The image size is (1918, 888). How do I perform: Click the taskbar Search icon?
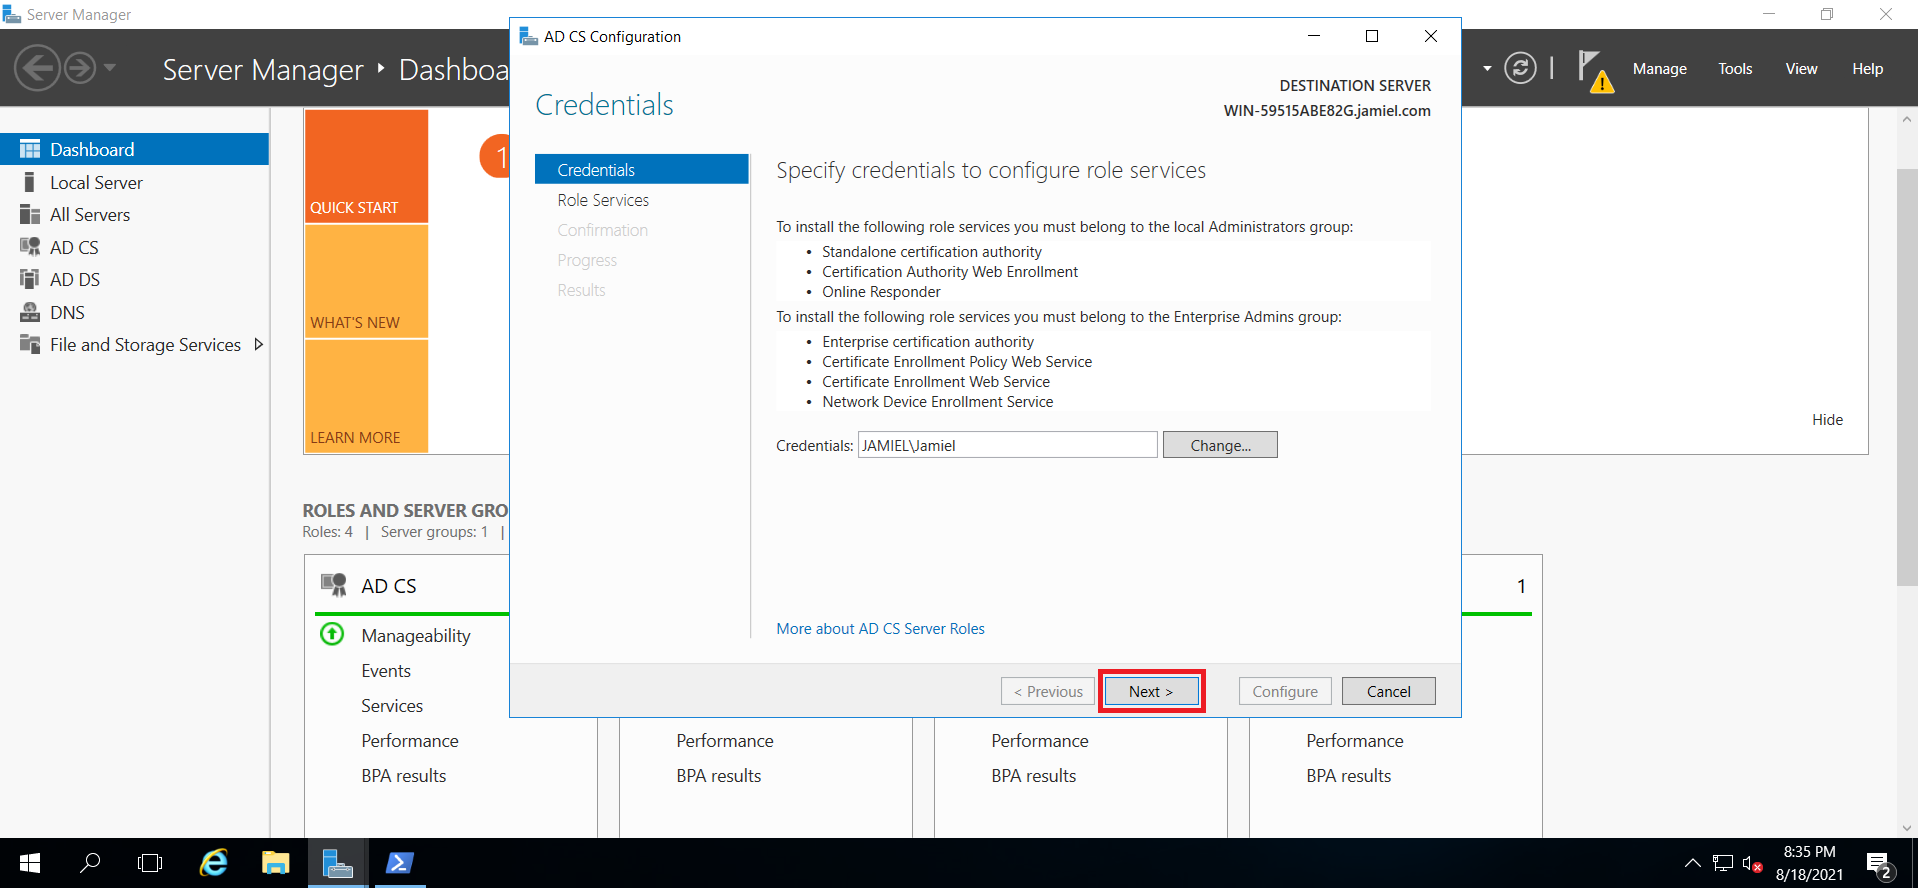pyautogui.click(x=90, y=863)
